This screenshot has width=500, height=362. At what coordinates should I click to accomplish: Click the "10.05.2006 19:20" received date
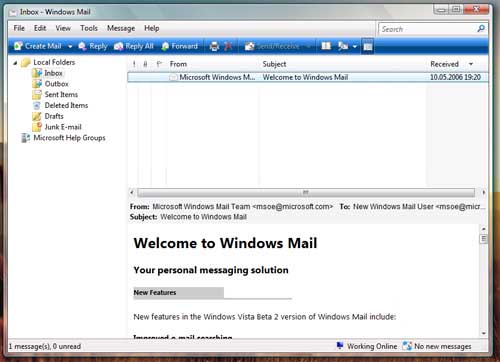point(455,77)
